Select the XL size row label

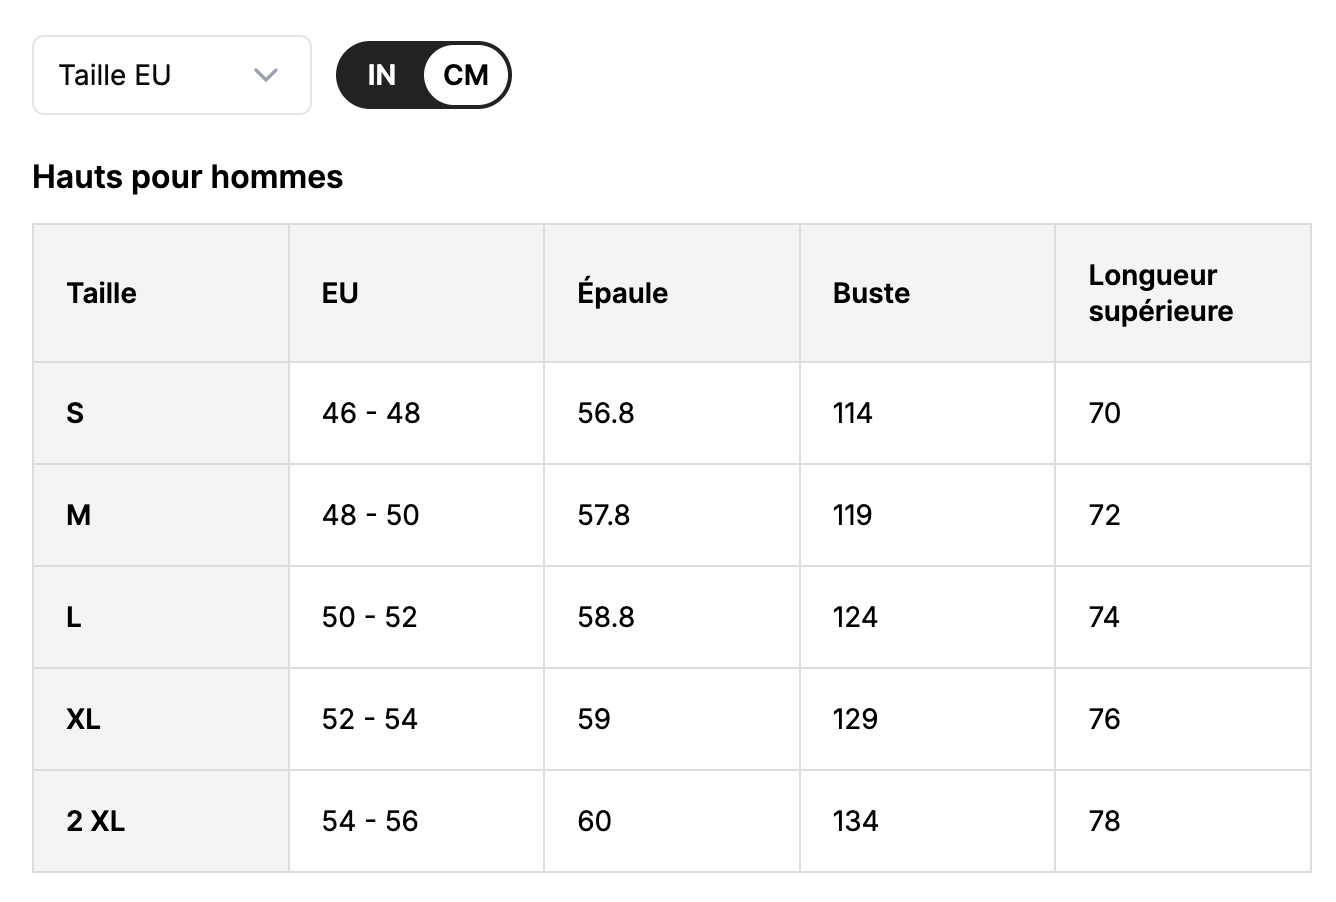tap(83, 719)
